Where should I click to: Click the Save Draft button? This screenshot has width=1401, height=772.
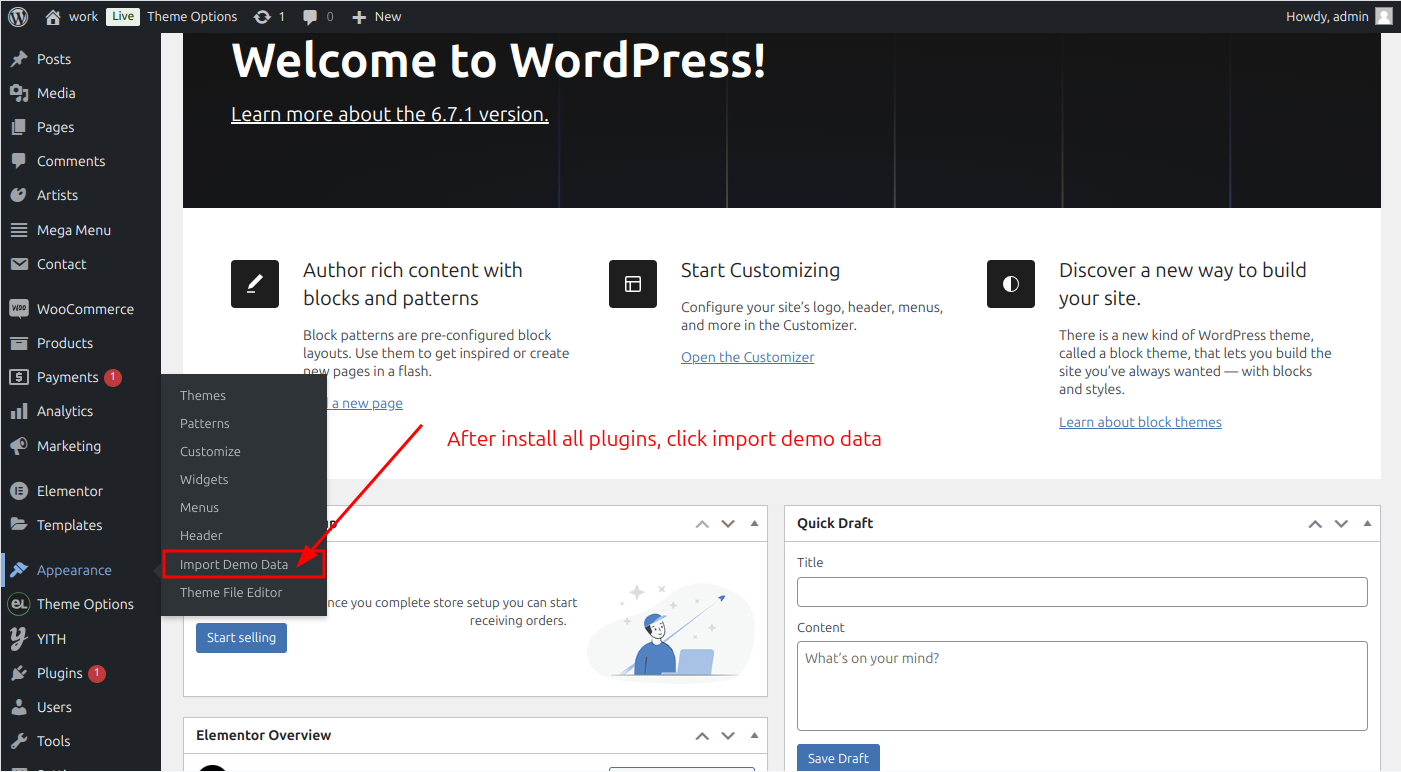pyautogui.click(x=838, y=758)
